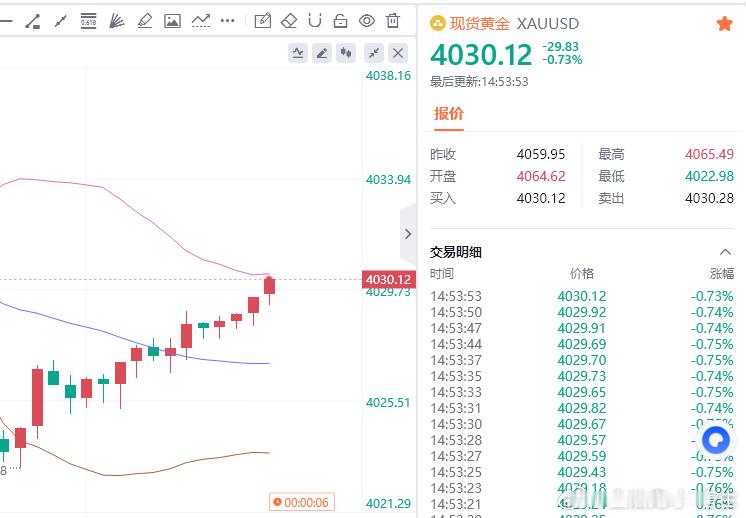Select the 14:53:28 row price 4029.57
This screenshot has width=746, height=518.
(x=582, y=440)
